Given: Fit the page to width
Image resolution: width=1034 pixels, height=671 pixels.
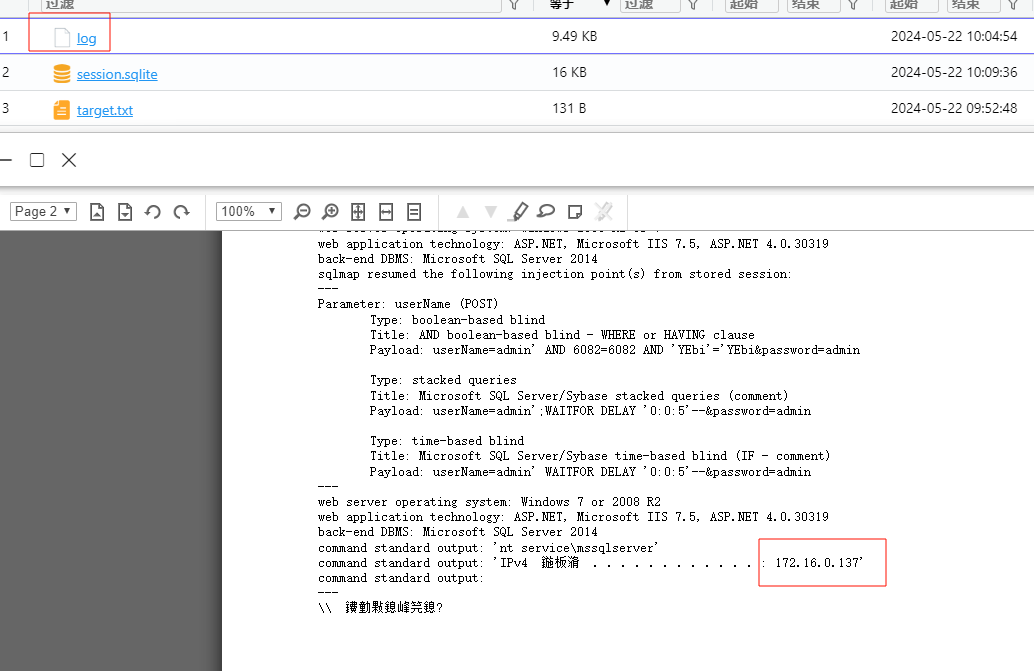Looking at the screenshot, I should [386, 212].
